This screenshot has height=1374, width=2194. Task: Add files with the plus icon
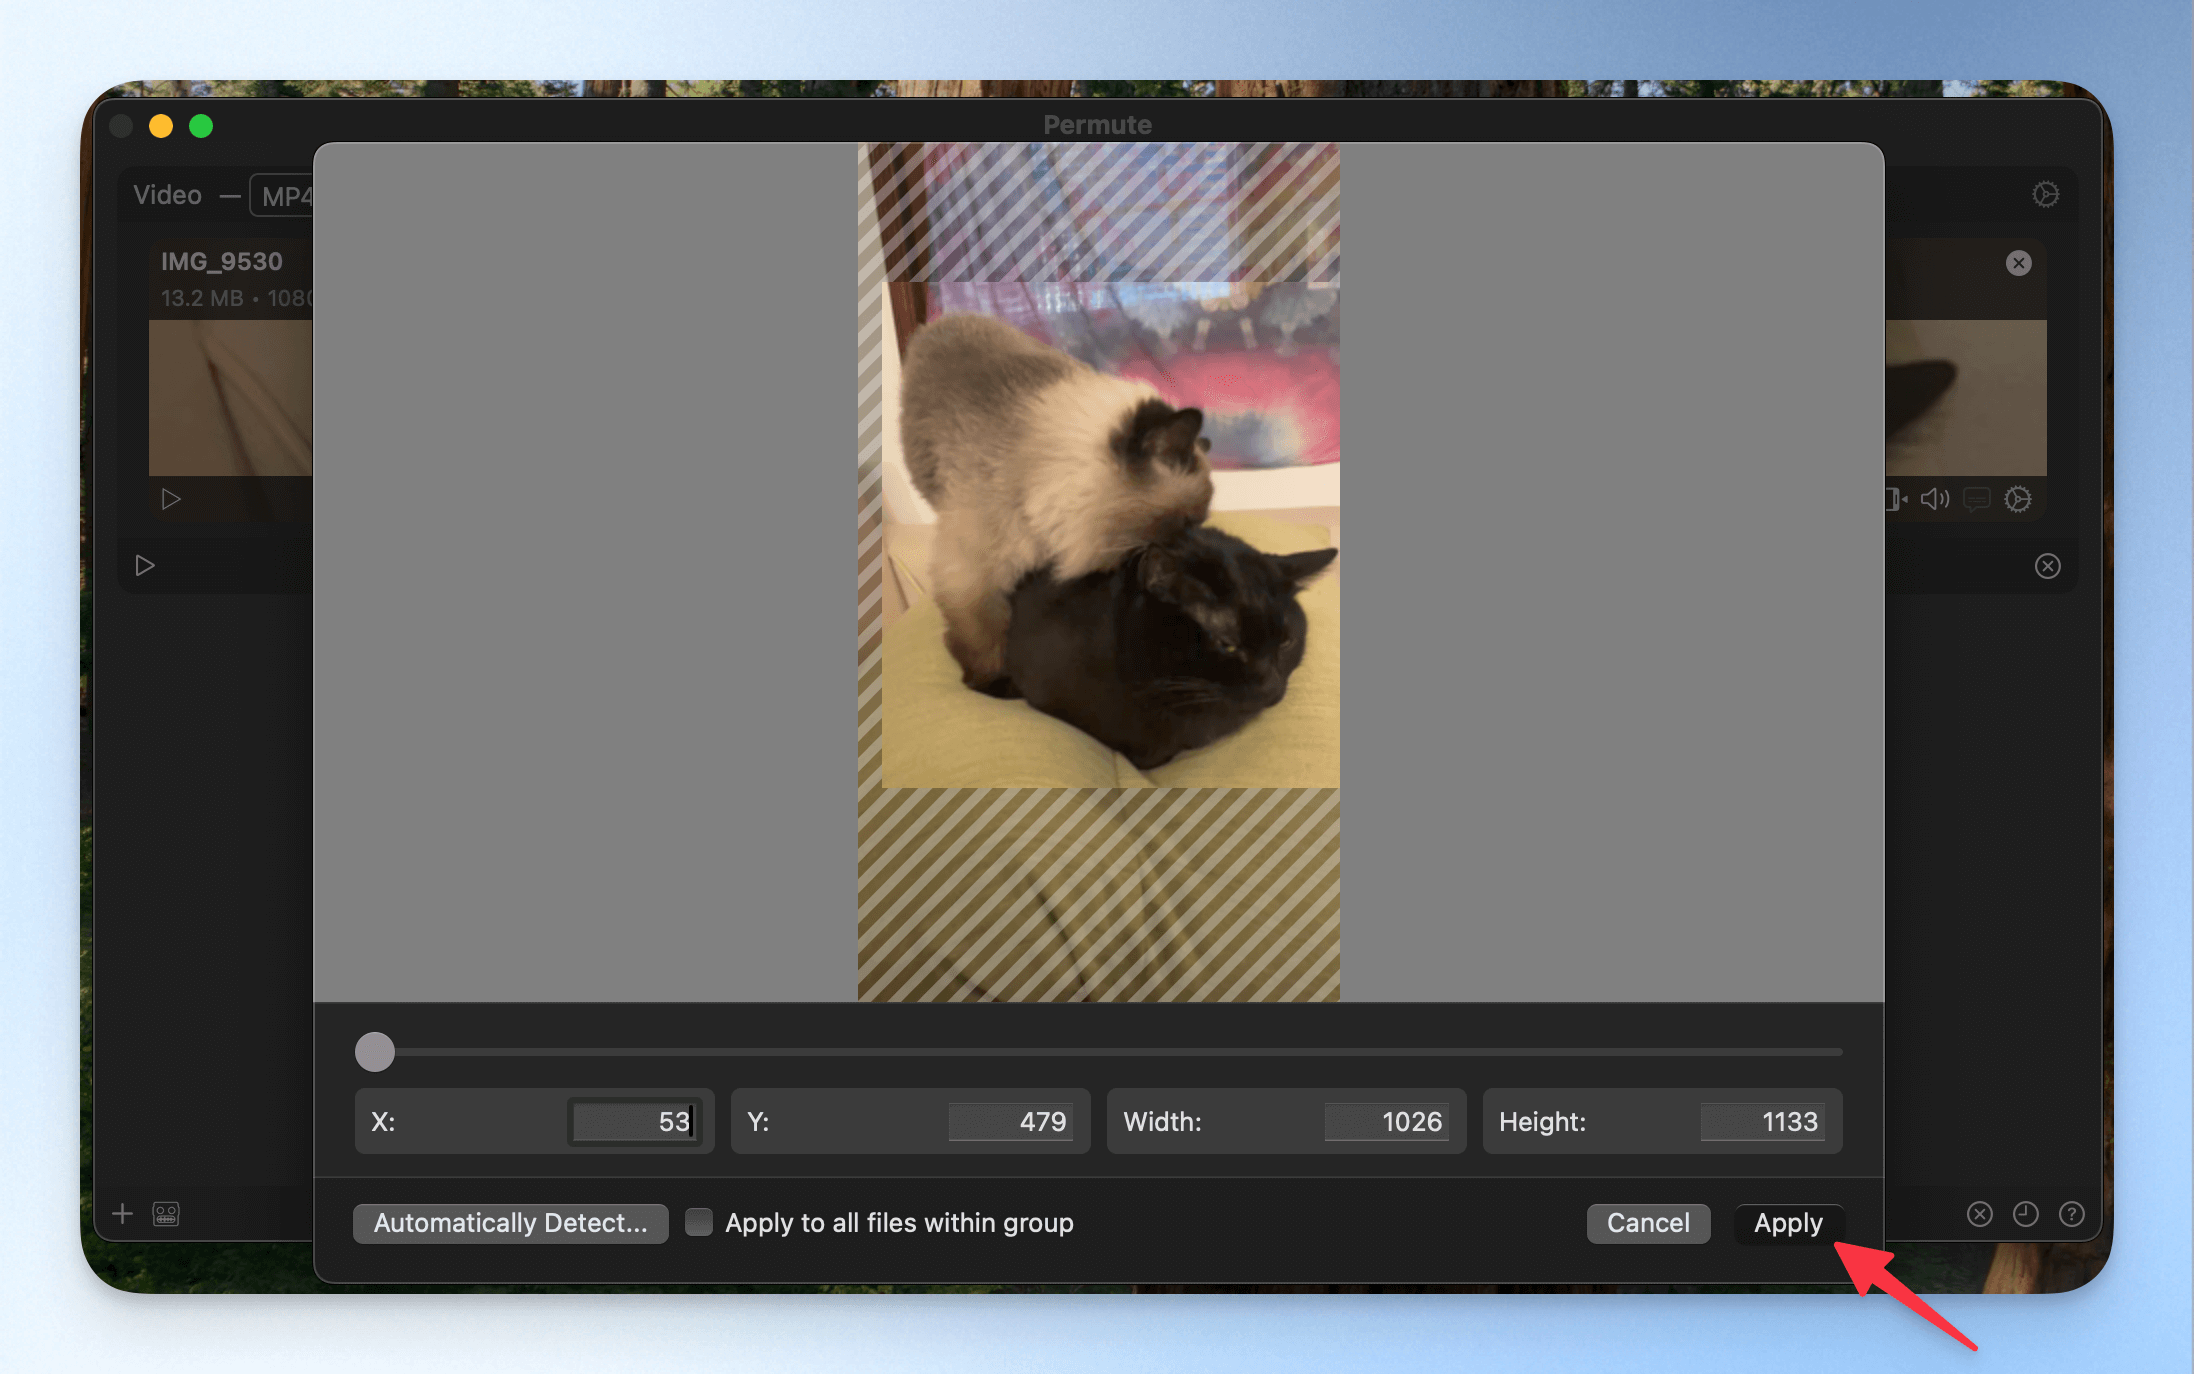pyautogui.click(x=122, y=1214)
